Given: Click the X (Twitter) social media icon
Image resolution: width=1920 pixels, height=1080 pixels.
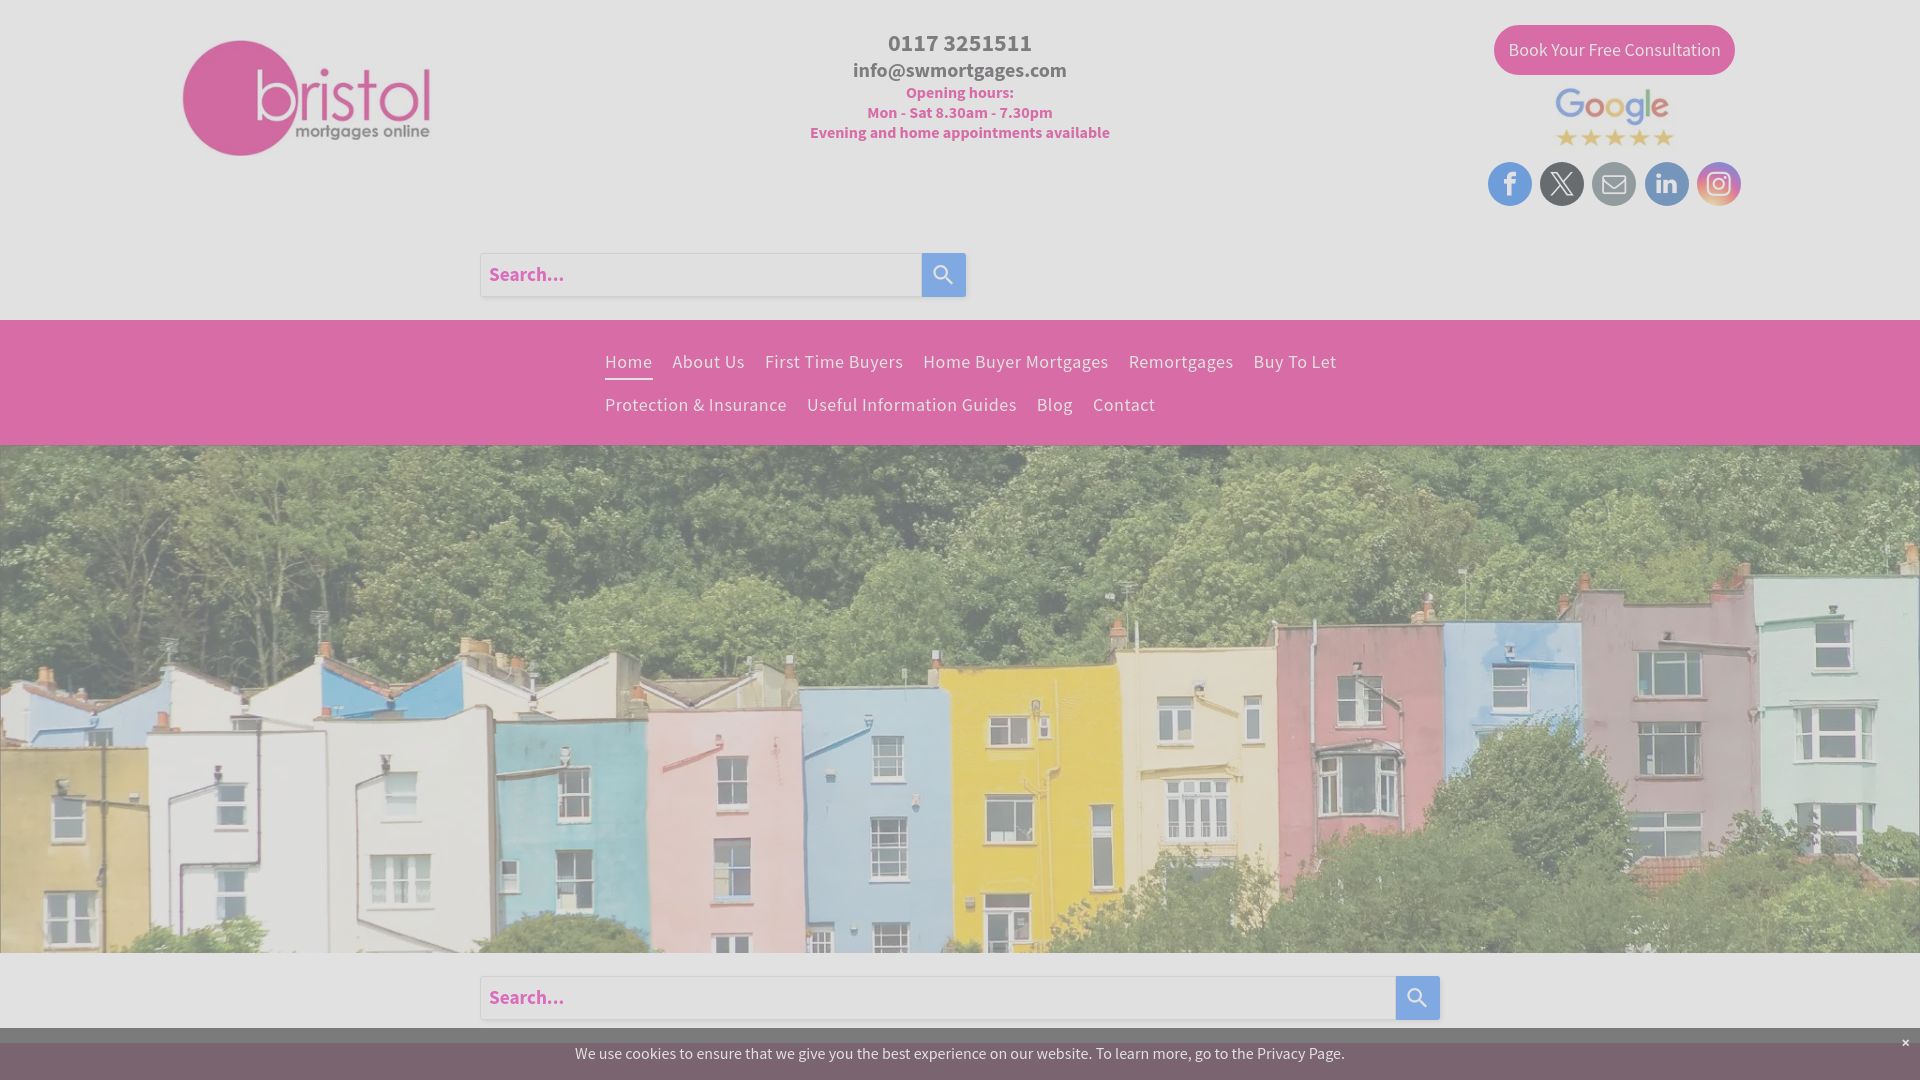Looking at the screenshot, I should click(1561, 183).
